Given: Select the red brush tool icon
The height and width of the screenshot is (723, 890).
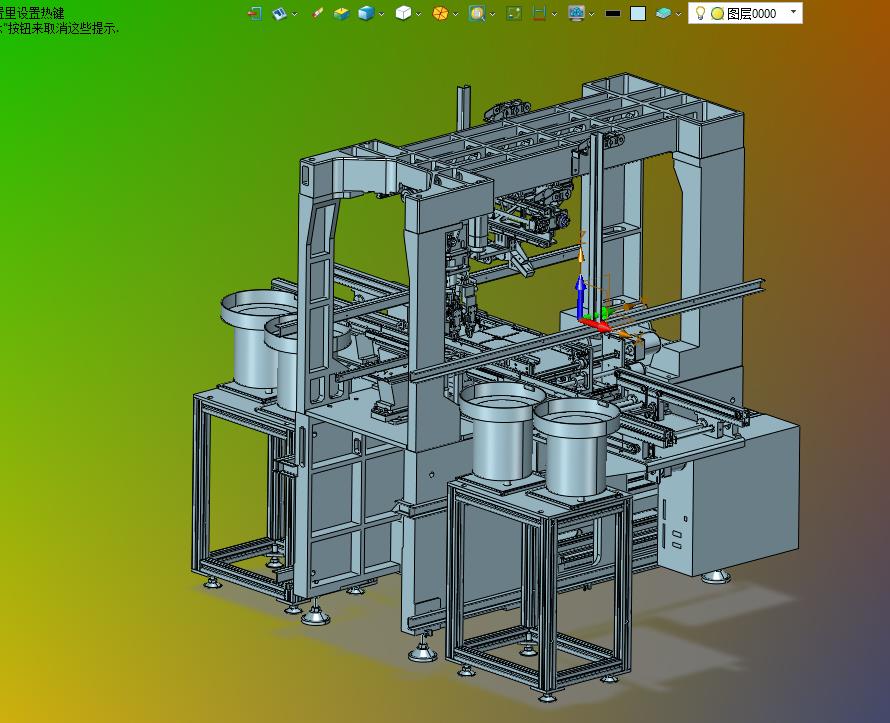Looking at the screenshot, I should [x=318, y=13].
